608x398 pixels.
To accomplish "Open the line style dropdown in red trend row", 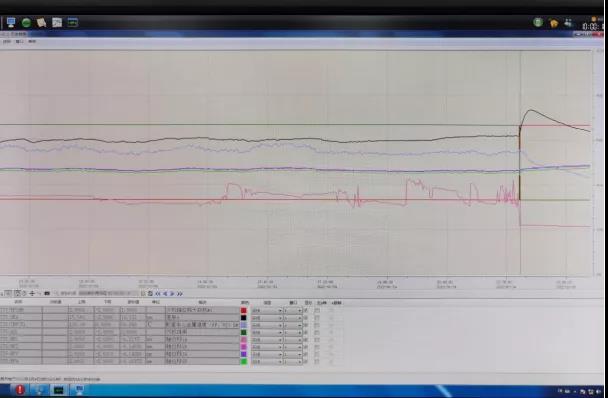I will [267, 310].
